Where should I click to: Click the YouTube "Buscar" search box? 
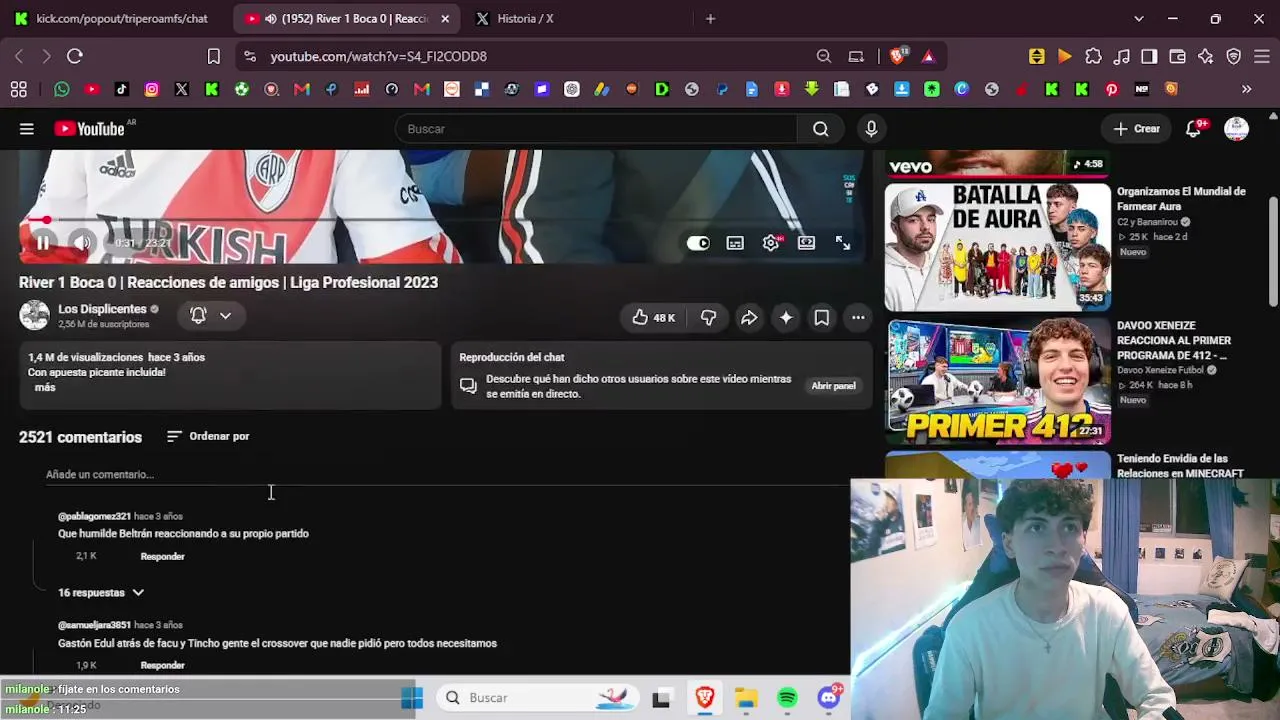pyautogui.click(x=596, y=129)
